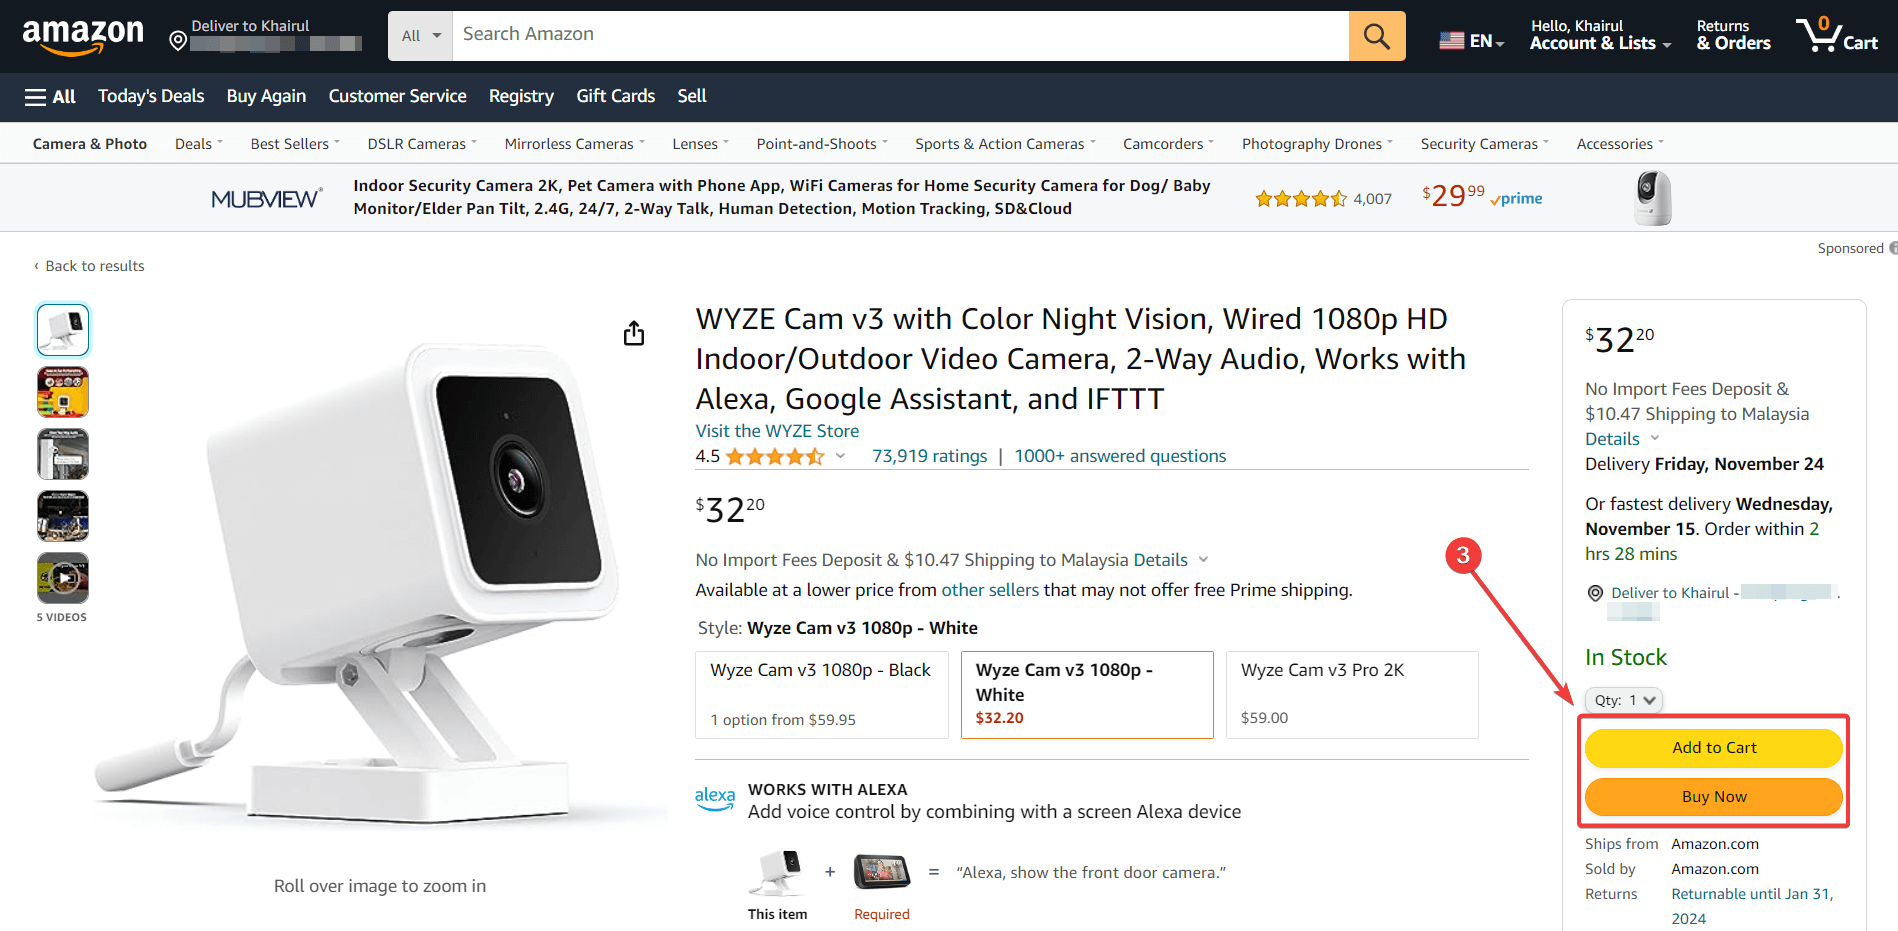Open the All hamburger menu
Image resolution: width=1898 pixels, height=931 pixels.
50,96
